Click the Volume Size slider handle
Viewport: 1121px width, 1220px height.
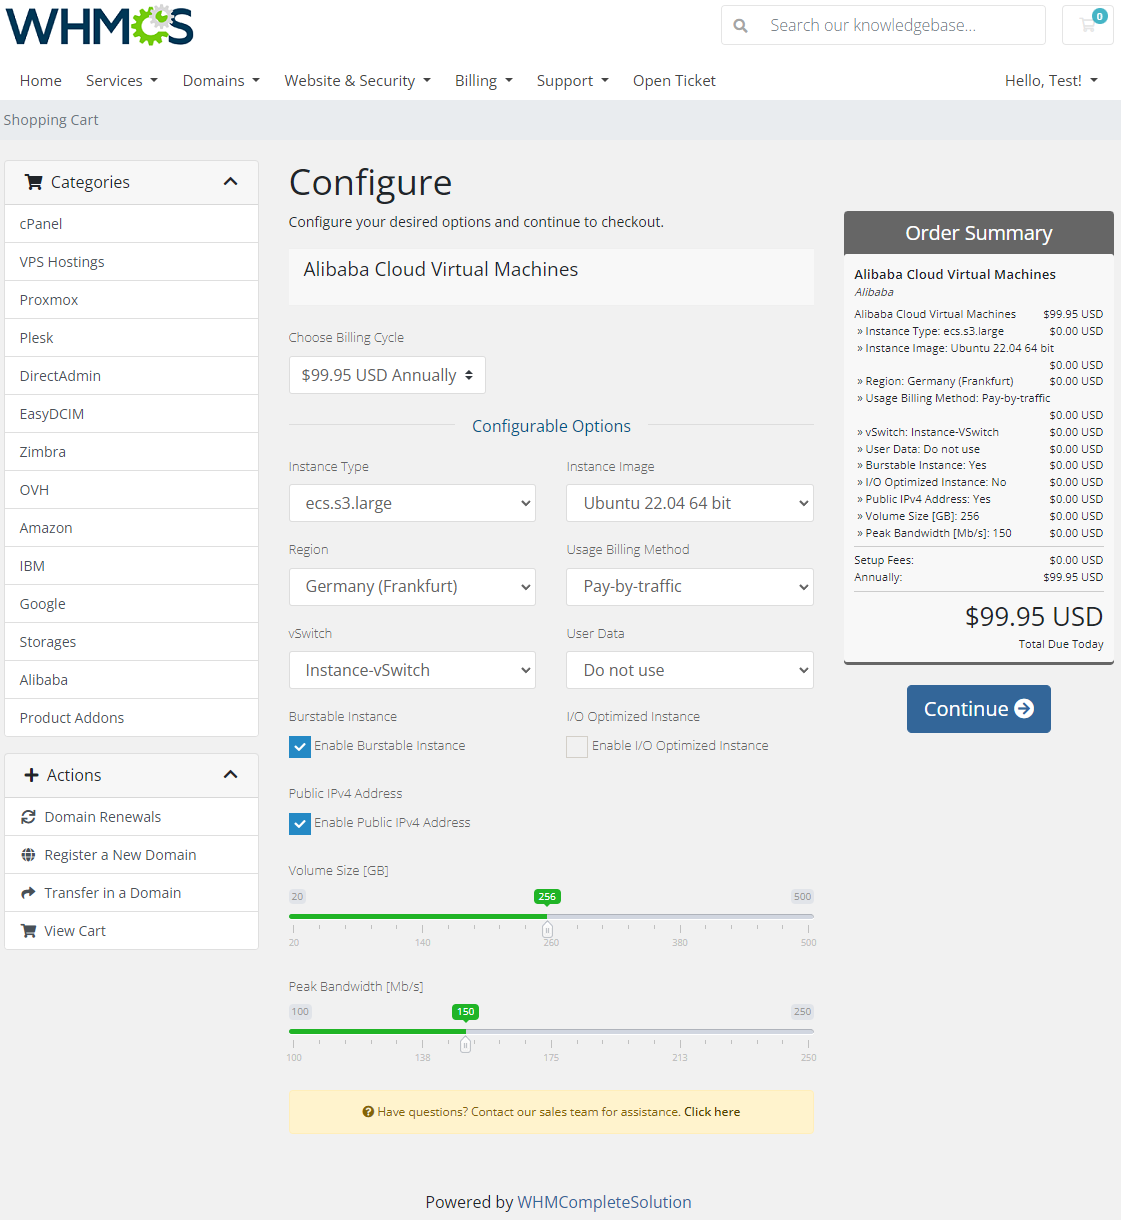(x=547, y=930)
